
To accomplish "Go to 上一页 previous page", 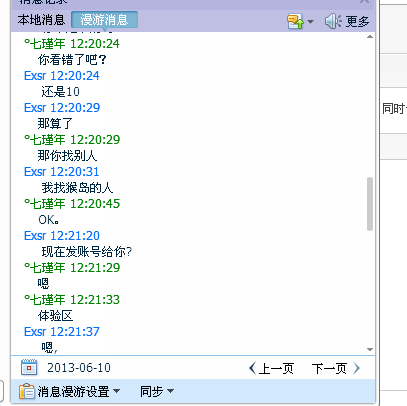I will click(x=276, y=368).
